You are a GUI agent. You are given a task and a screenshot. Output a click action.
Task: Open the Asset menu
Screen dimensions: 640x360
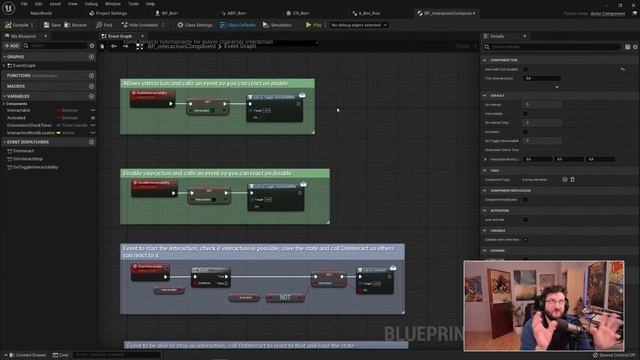tap(55, 4)
